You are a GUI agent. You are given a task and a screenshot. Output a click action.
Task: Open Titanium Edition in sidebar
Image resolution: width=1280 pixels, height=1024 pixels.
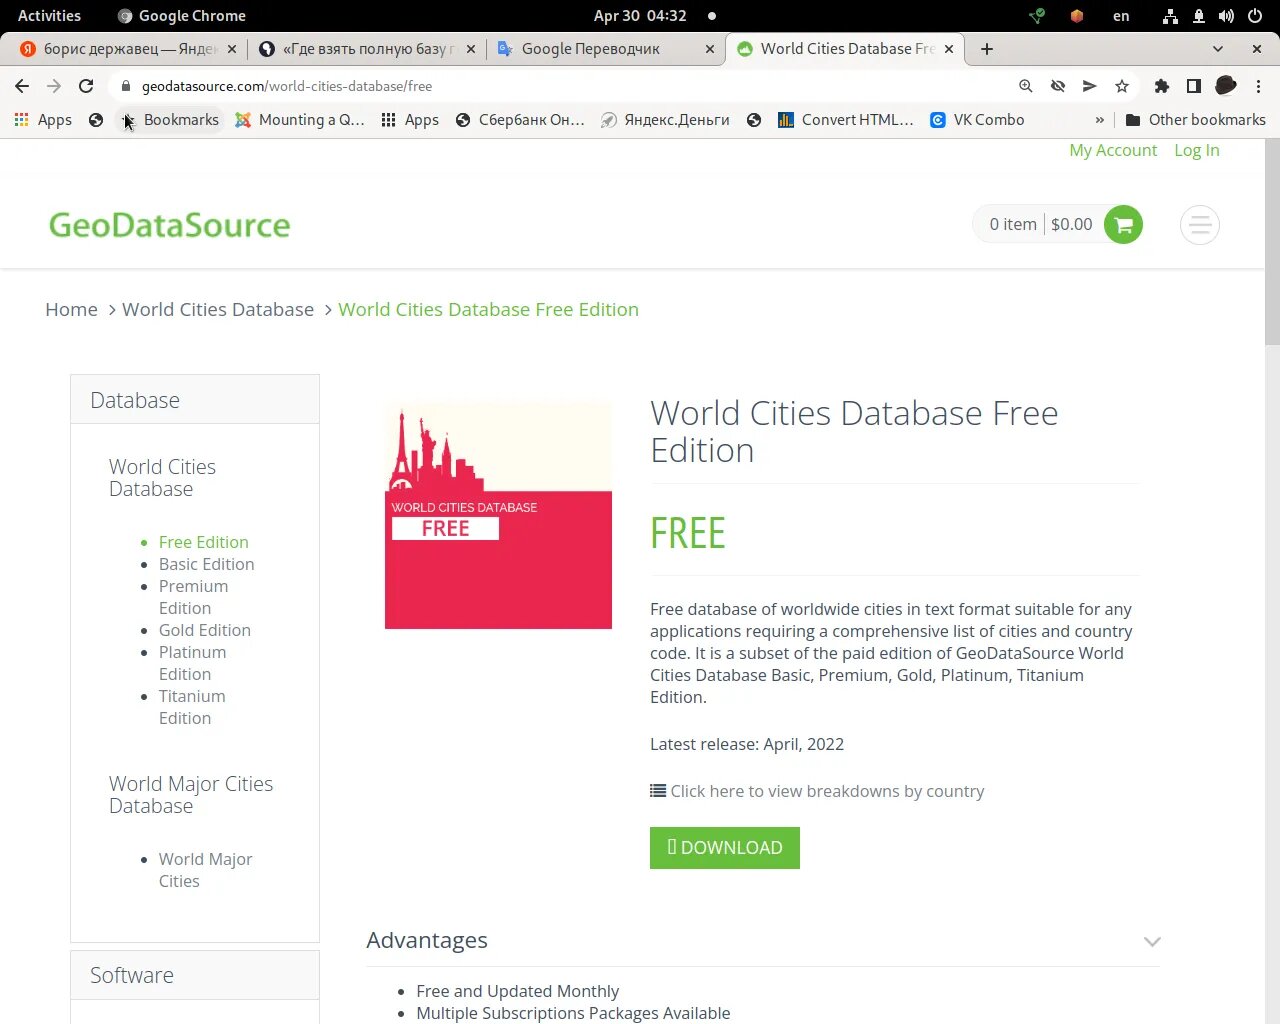click(192, 707)
